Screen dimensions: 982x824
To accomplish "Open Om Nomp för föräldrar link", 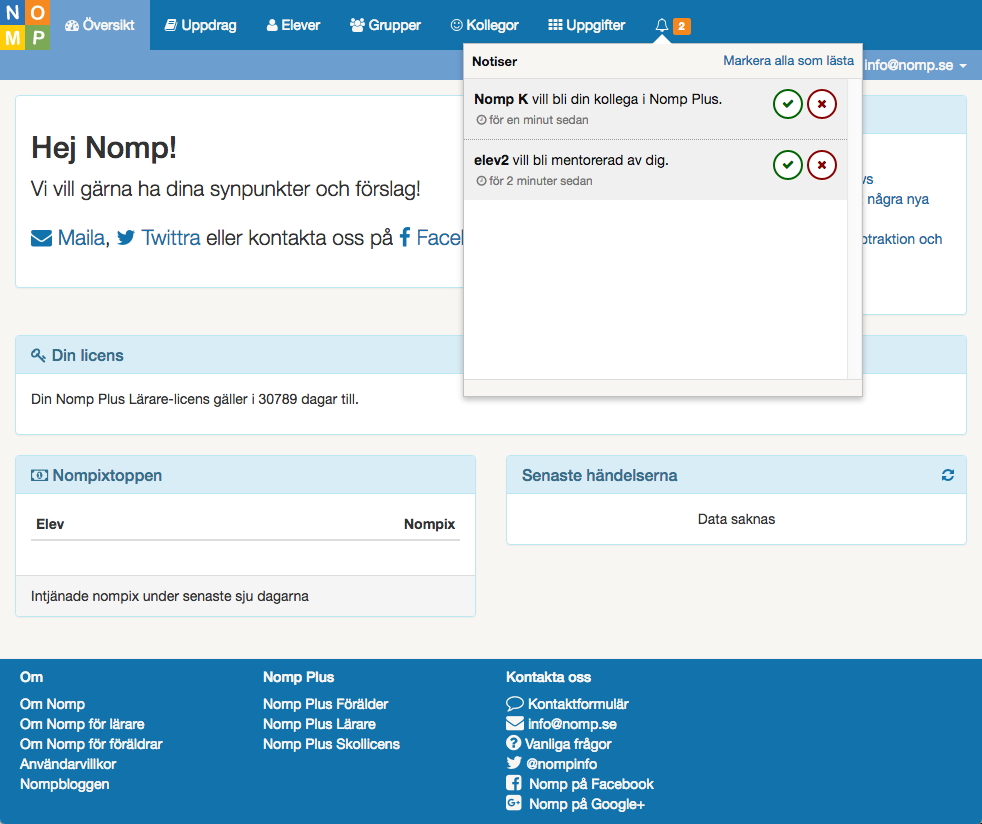I will coord(91,744).
